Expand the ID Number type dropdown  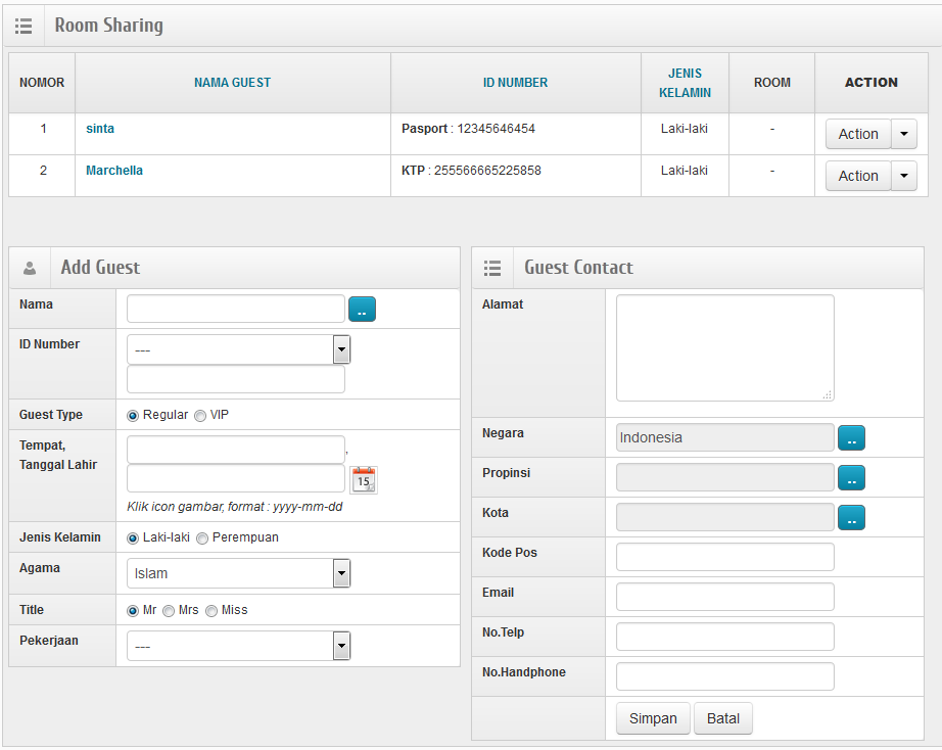click(341, 350)
